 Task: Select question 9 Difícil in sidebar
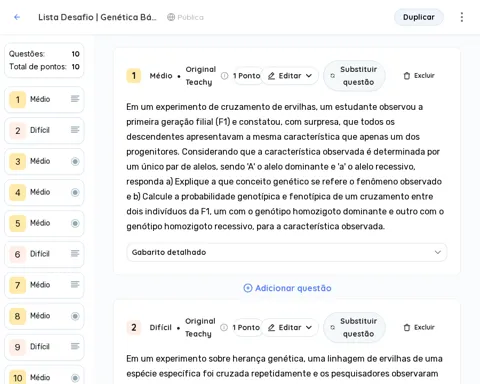pyautogui.click(x=44, y=347)
